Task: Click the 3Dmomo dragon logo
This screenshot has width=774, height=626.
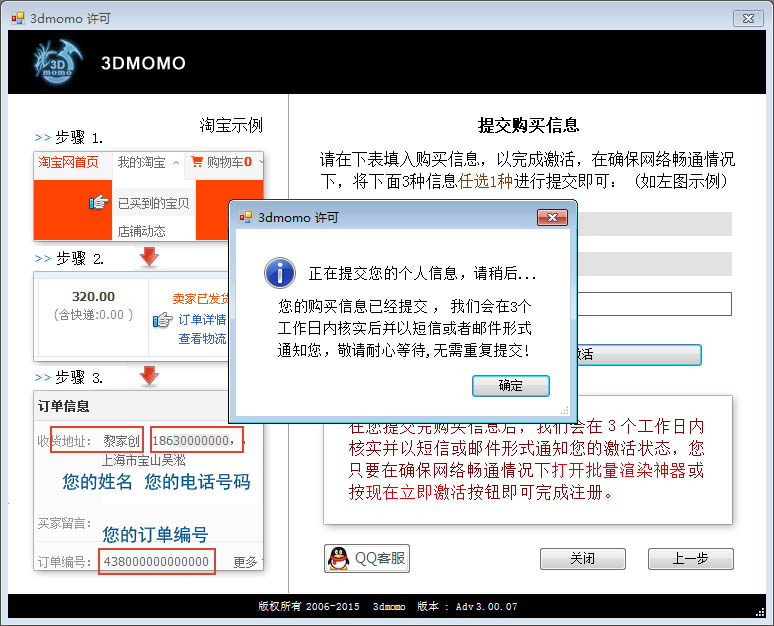Action: 57,62
